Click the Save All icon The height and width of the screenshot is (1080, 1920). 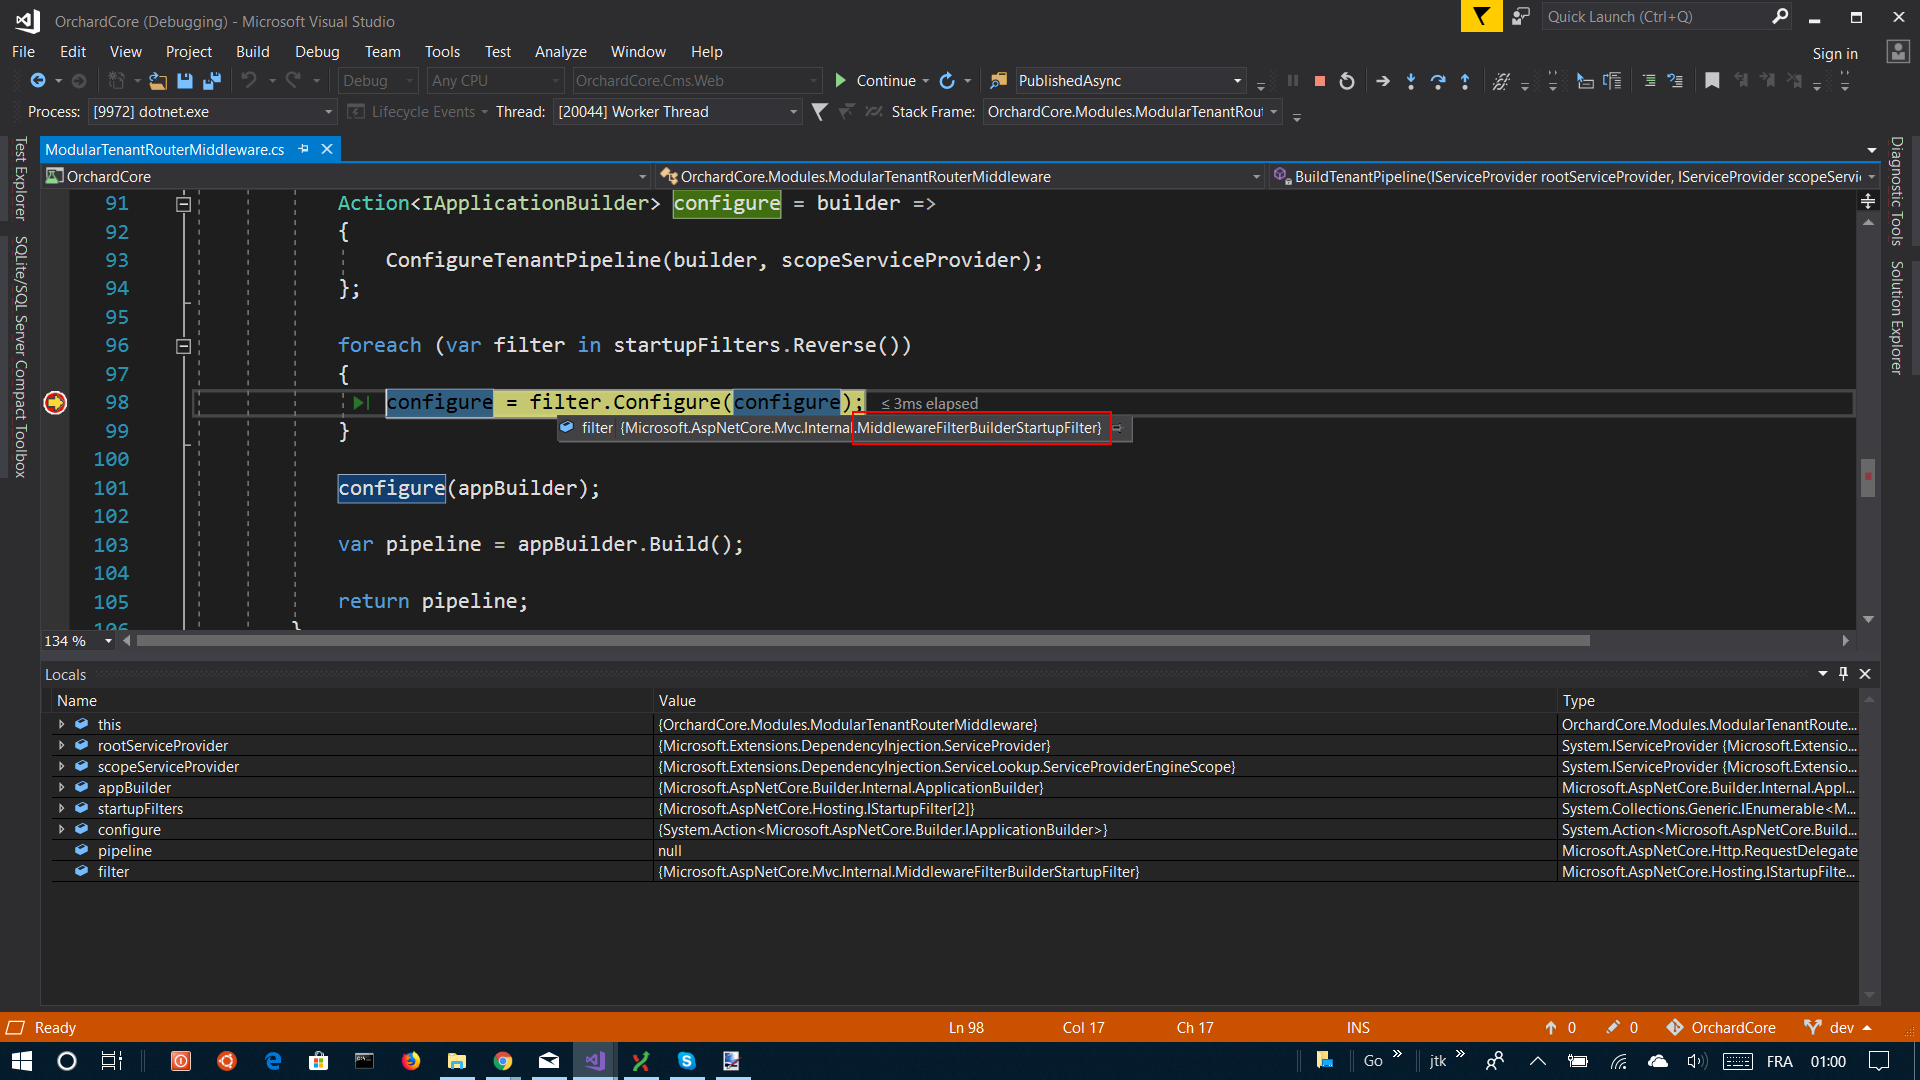(x=211, y=81)
